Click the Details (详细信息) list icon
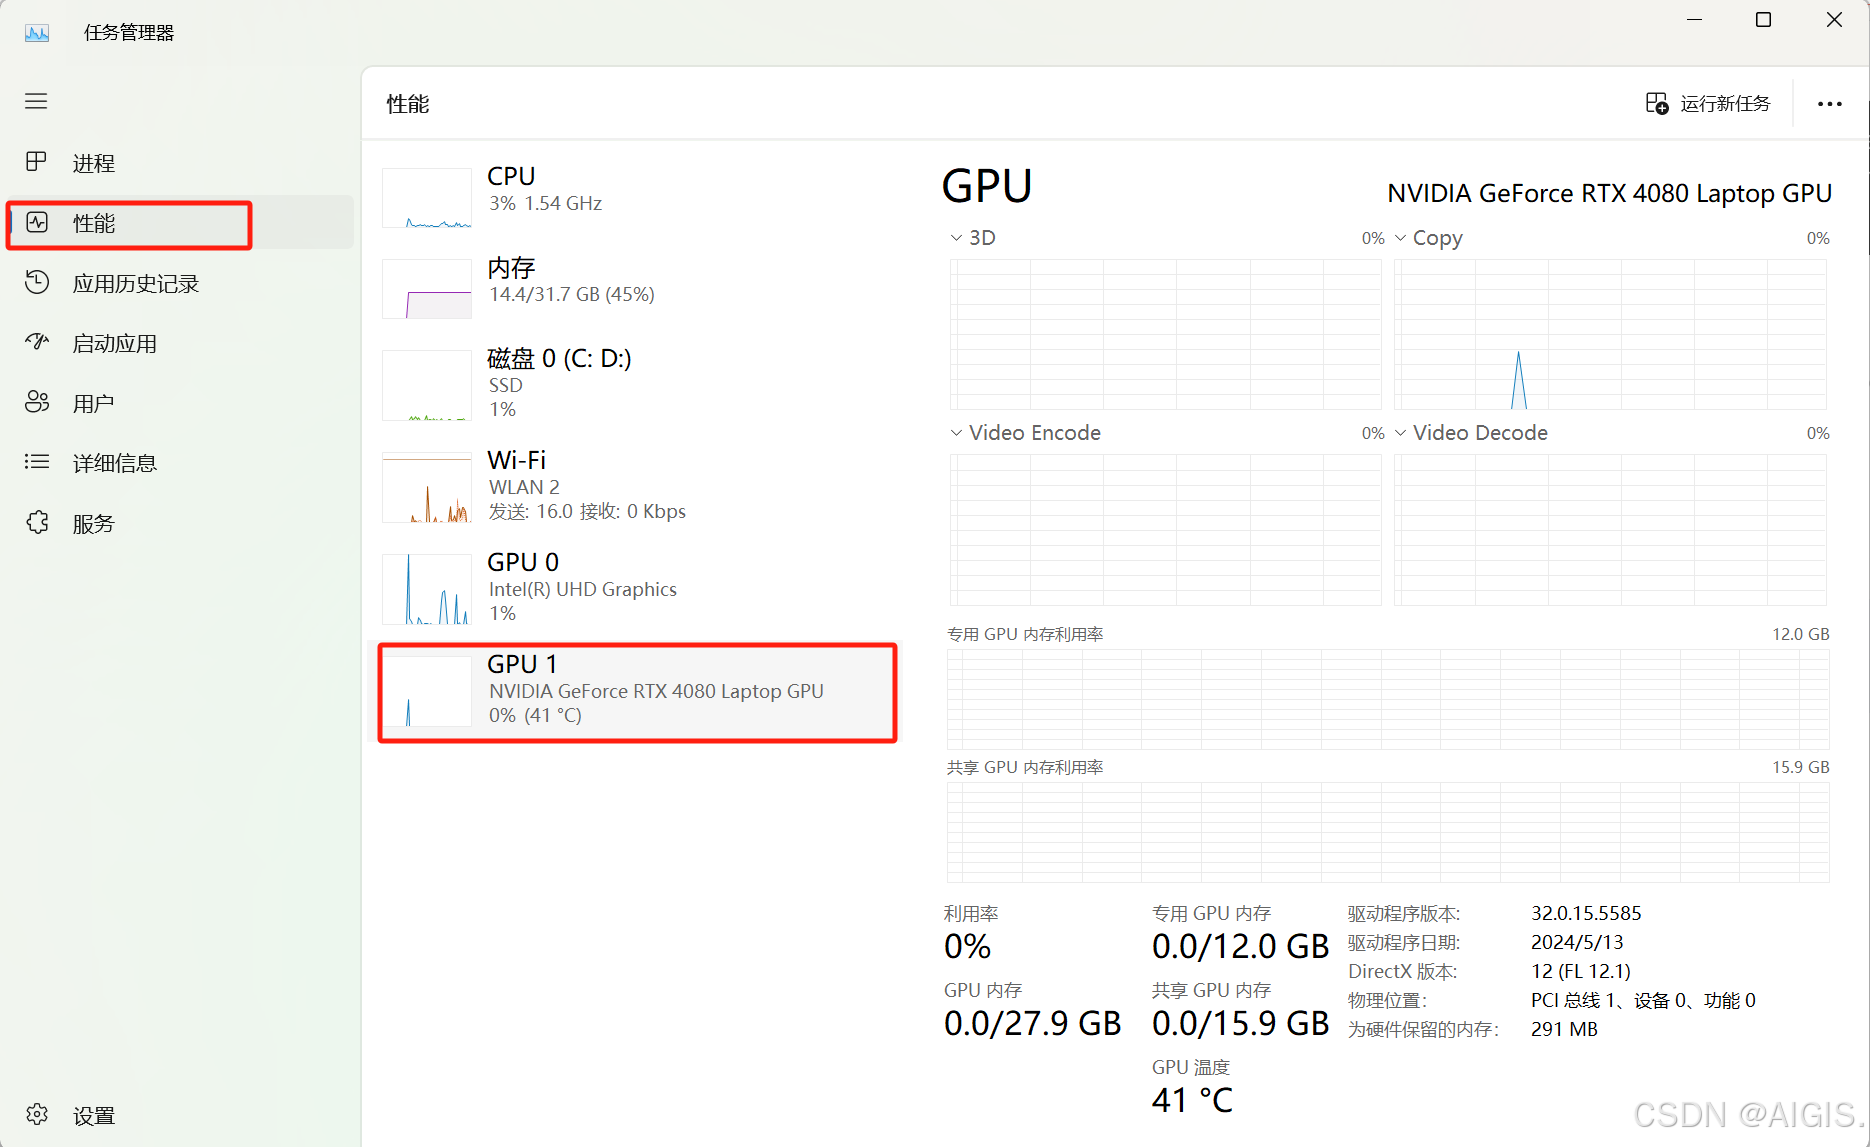Viewport: 1870px width, 1147px height. click(37, 462)
